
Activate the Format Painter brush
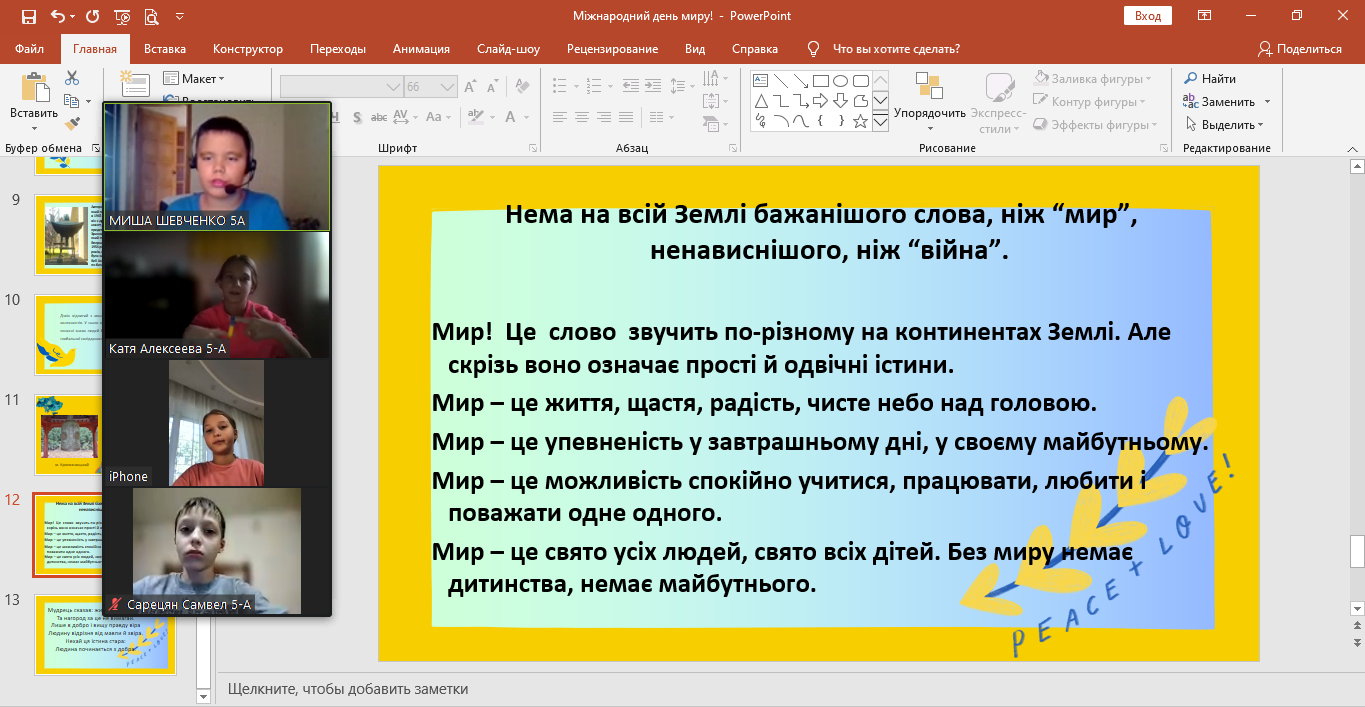(72, 124)
